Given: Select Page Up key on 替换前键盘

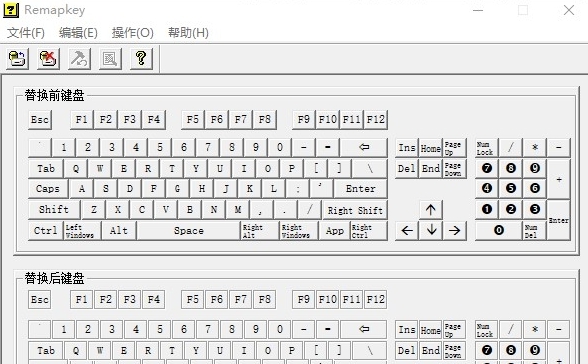Looking at the screenshot, I should pyautogui.click(x=454, y=148).
